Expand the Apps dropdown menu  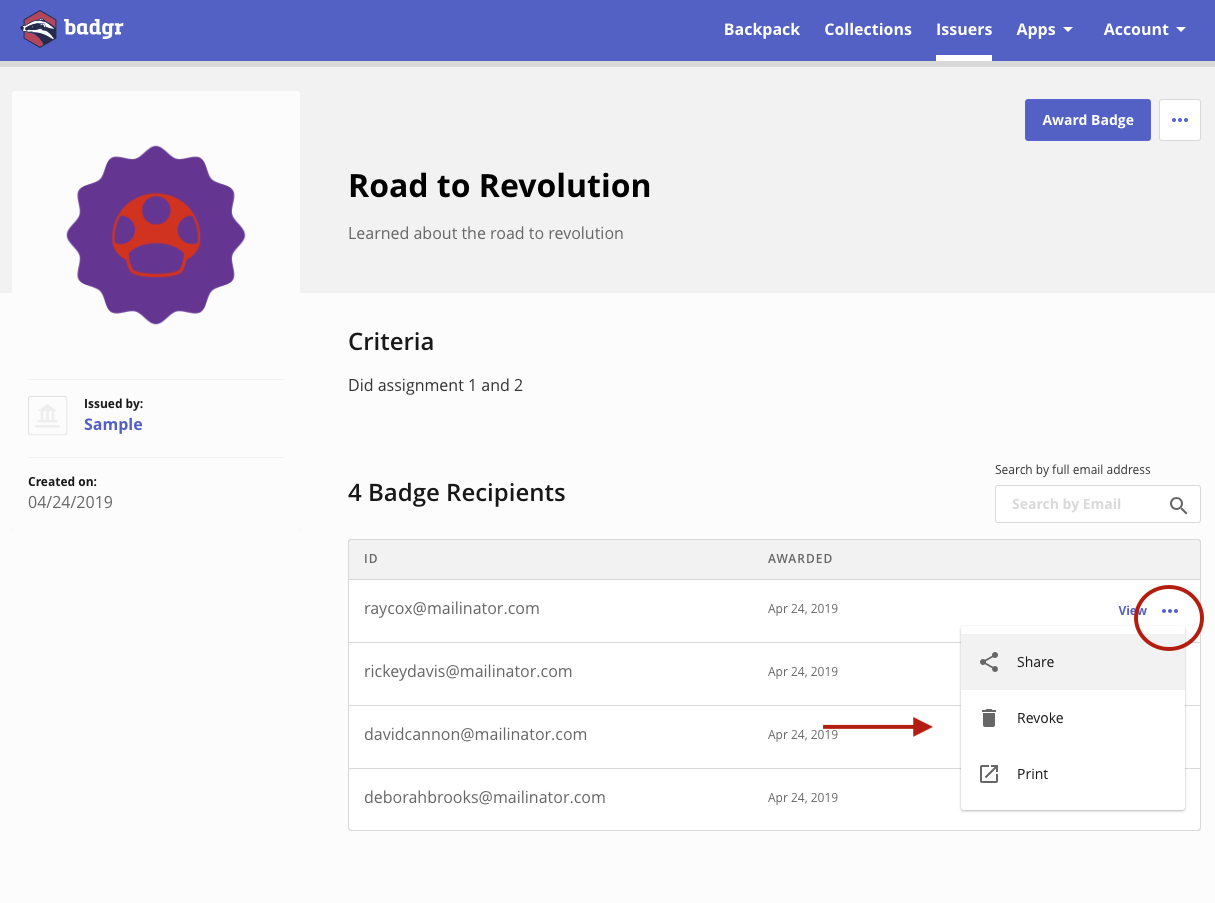(1044, 29)
